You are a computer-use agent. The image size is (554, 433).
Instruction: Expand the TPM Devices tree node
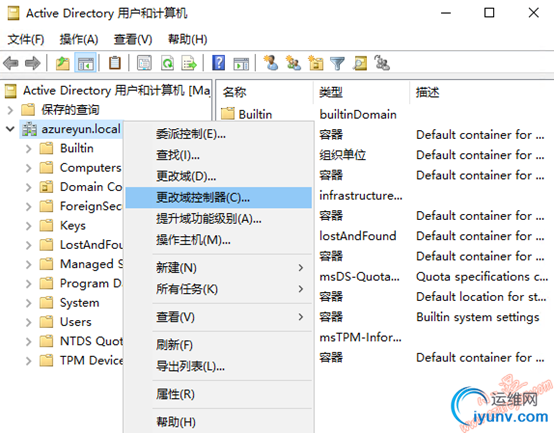tap(29, 361)
